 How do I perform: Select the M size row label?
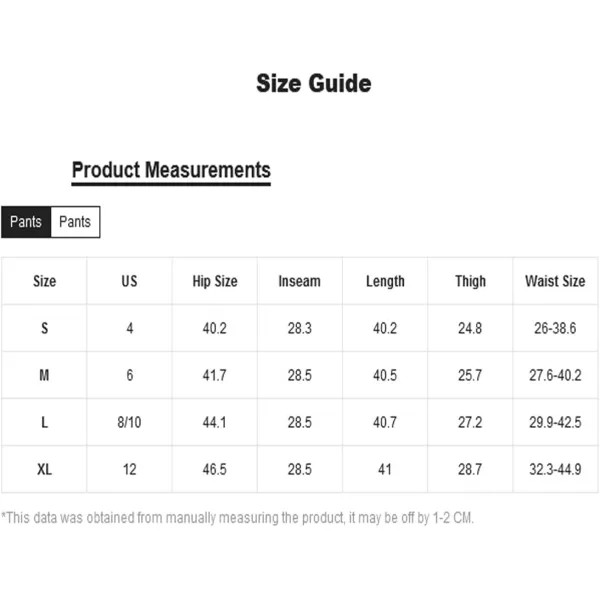44,375
